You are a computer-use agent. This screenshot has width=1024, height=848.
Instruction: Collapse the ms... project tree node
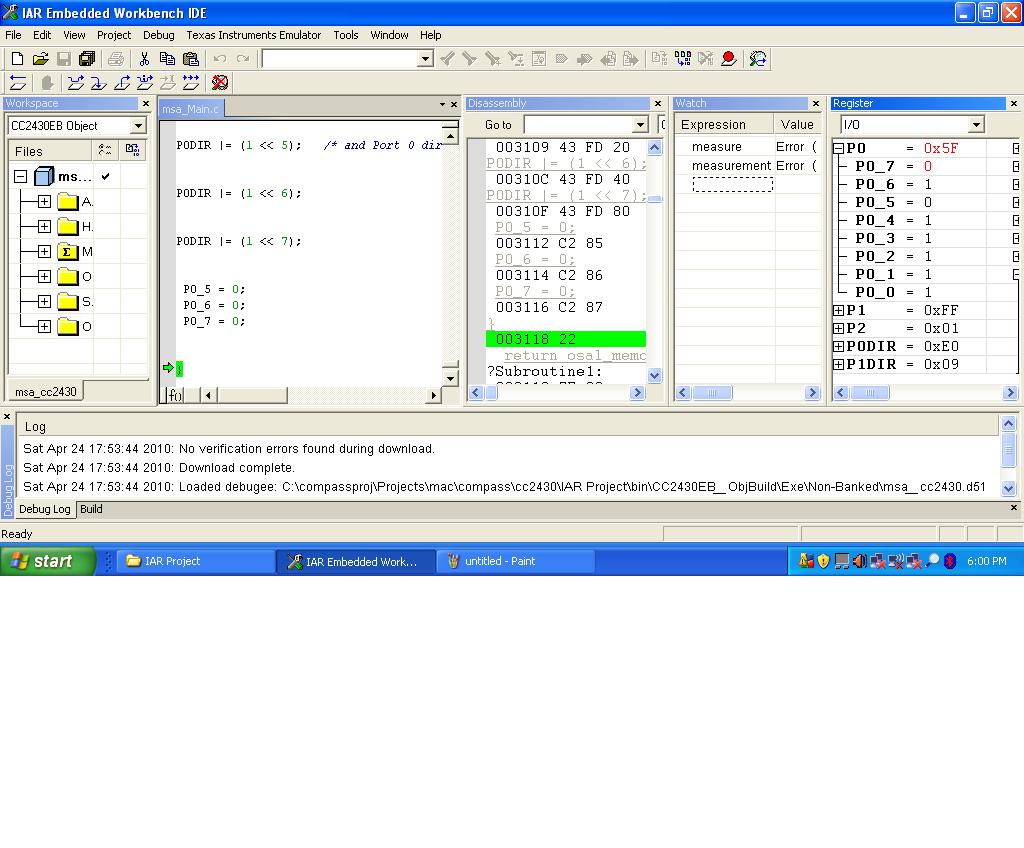point(20,176)
